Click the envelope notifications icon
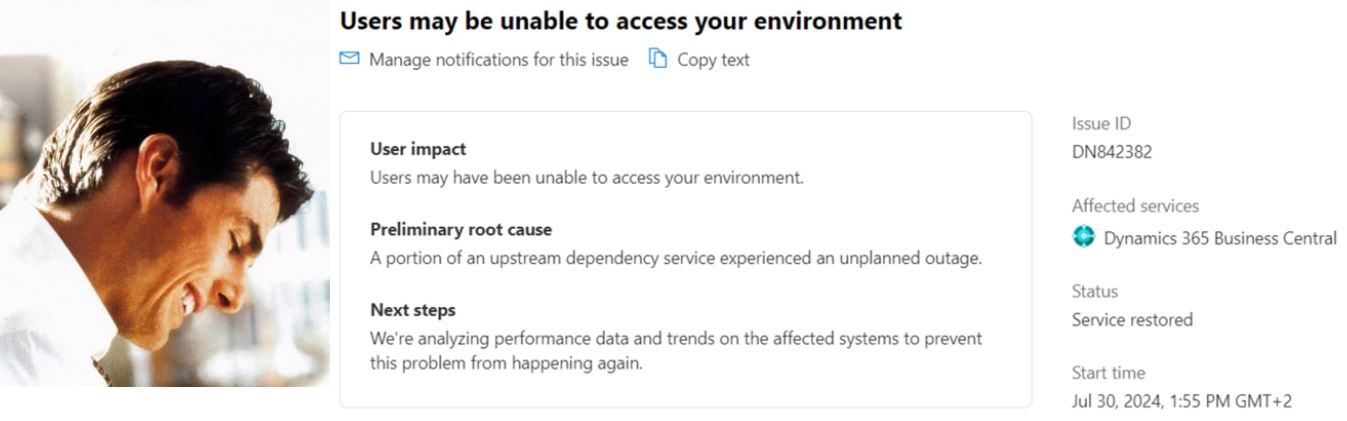The image size is (1347, 421). click(x=349, y=59)
